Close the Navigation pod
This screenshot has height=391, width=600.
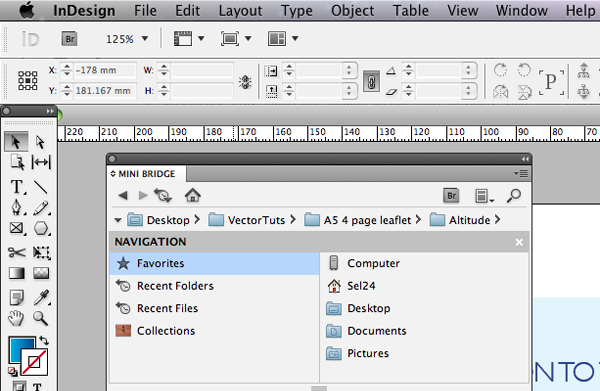pos(519,242)
